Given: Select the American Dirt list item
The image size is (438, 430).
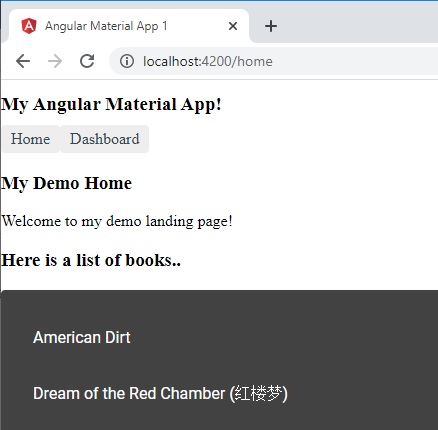Looking at the screenshot, I should tap(219, 337).
